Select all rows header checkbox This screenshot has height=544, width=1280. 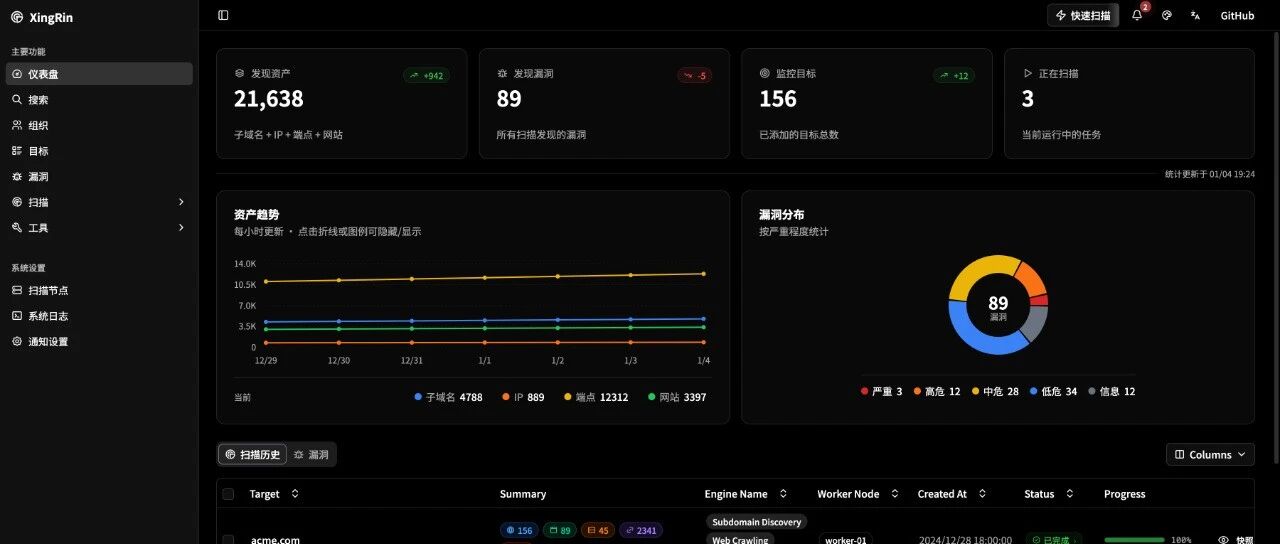point(228,494)
